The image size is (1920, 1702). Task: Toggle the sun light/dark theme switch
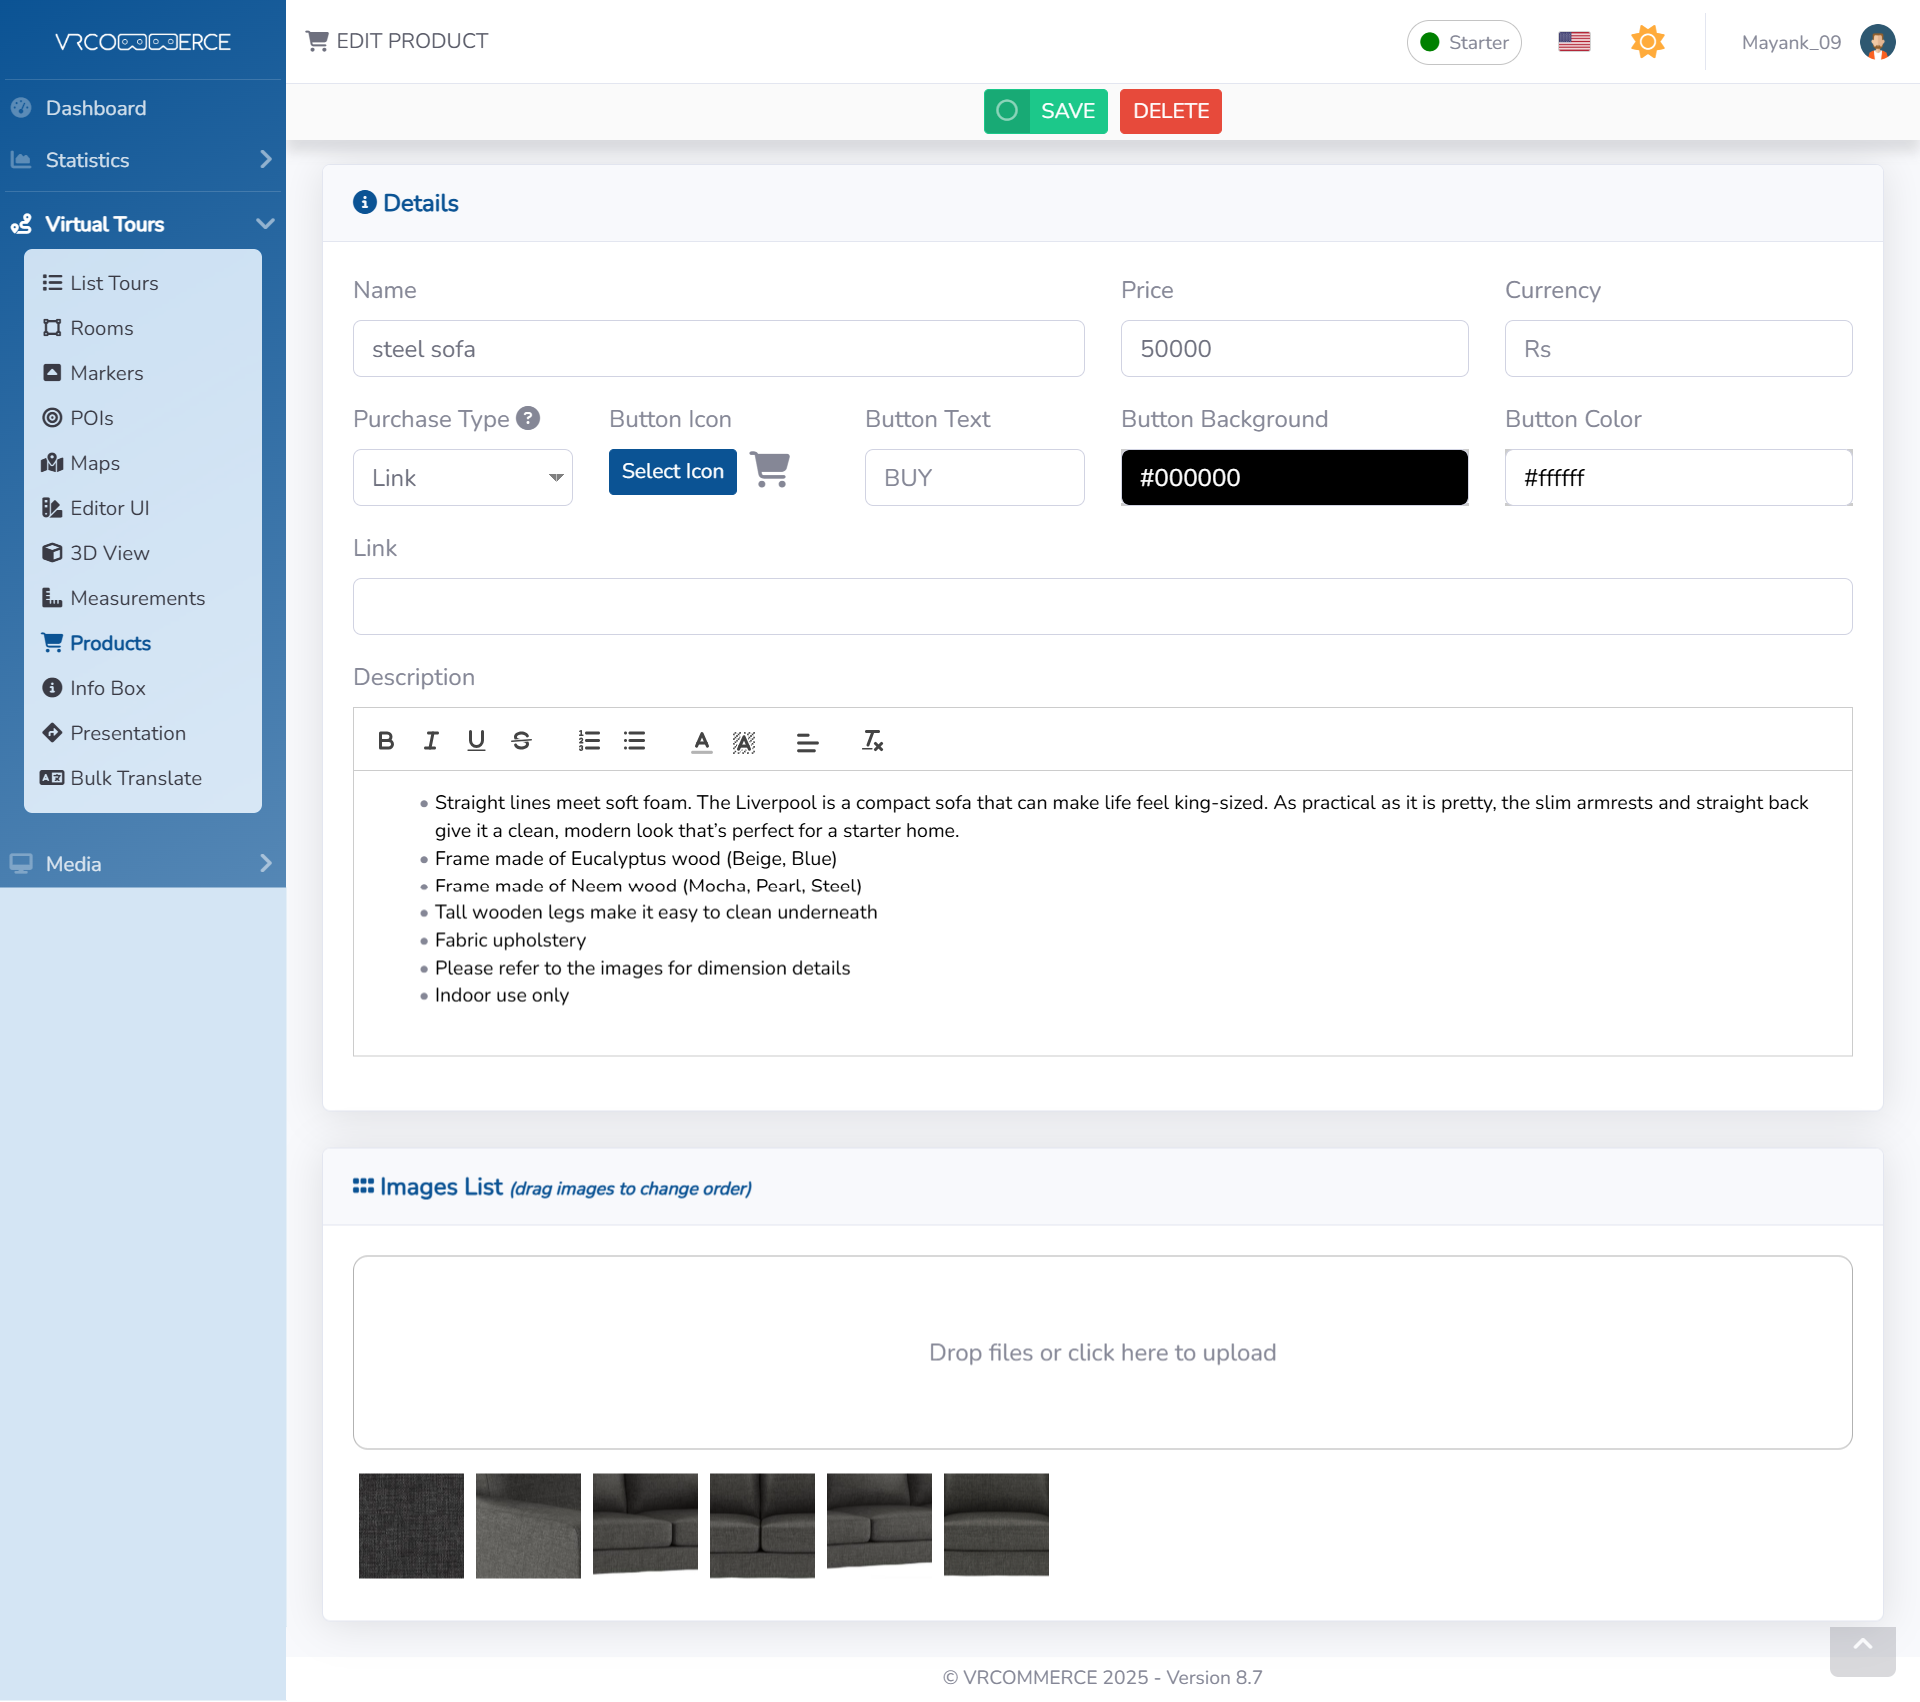point(1647,42)
